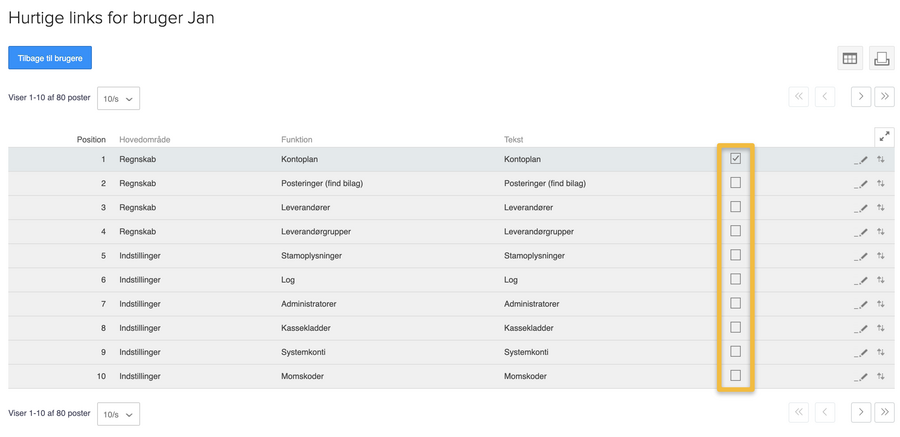Open the top 10/s page size dropdown
Screen dimensions: 900x437
tap(118, 99)
